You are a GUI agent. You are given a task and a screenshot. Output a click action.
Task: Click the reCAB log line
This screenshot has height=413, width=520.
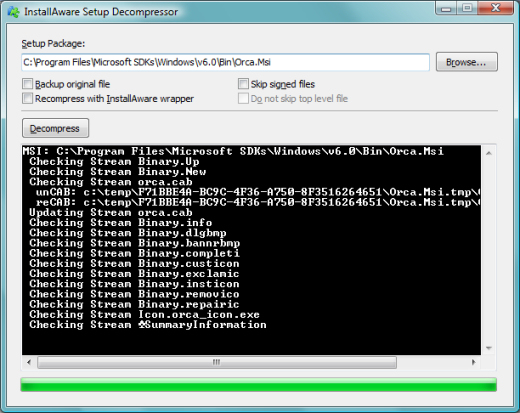(258, 202)
